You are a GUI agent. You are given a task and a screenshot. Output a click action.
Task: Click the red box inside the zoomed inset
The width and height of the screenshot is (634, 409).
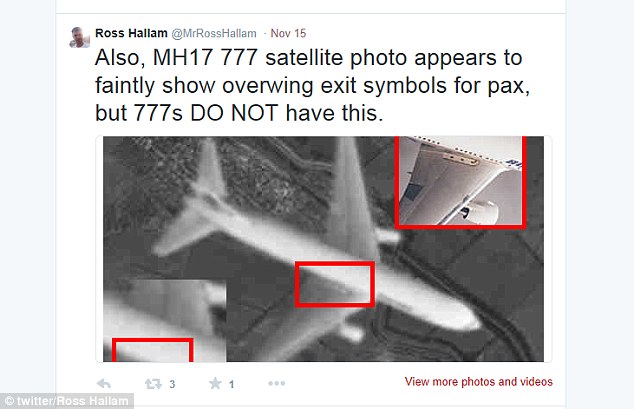pyautogui.click(x=152, y=350)
